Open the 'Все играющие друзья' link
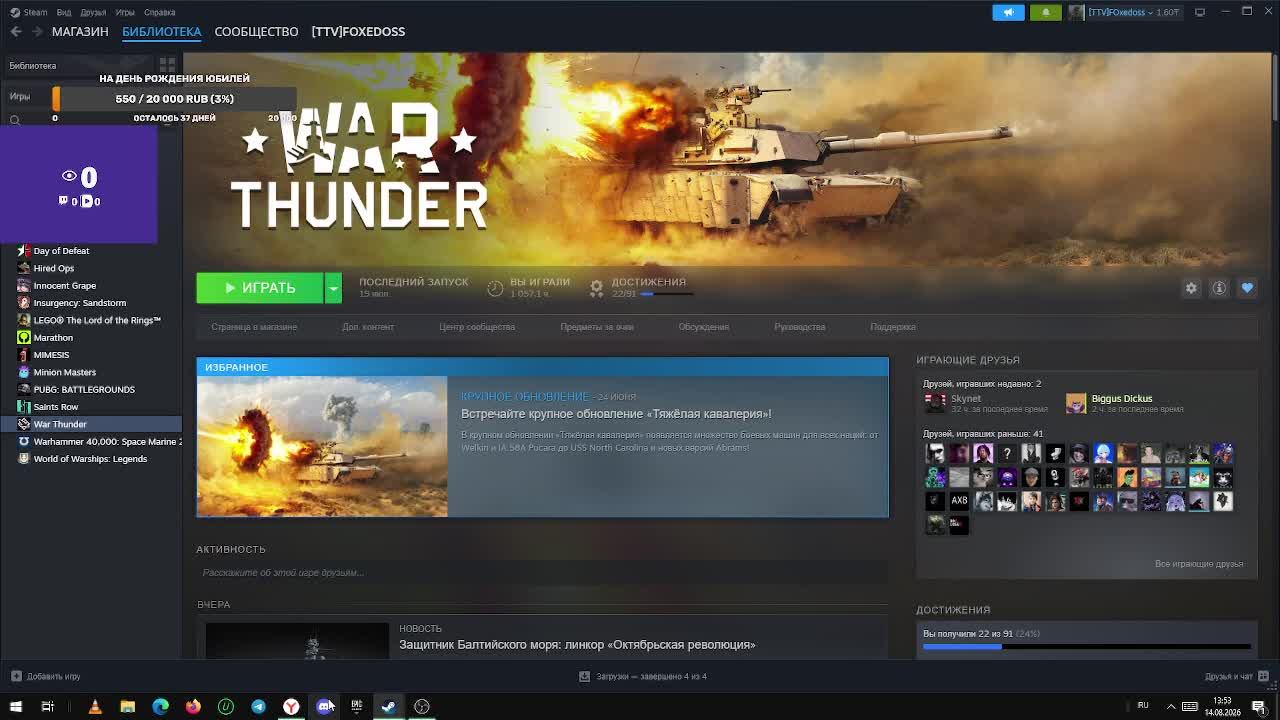The height and width of the screenshot is (720, 1280). click(x=1199, y=564)
